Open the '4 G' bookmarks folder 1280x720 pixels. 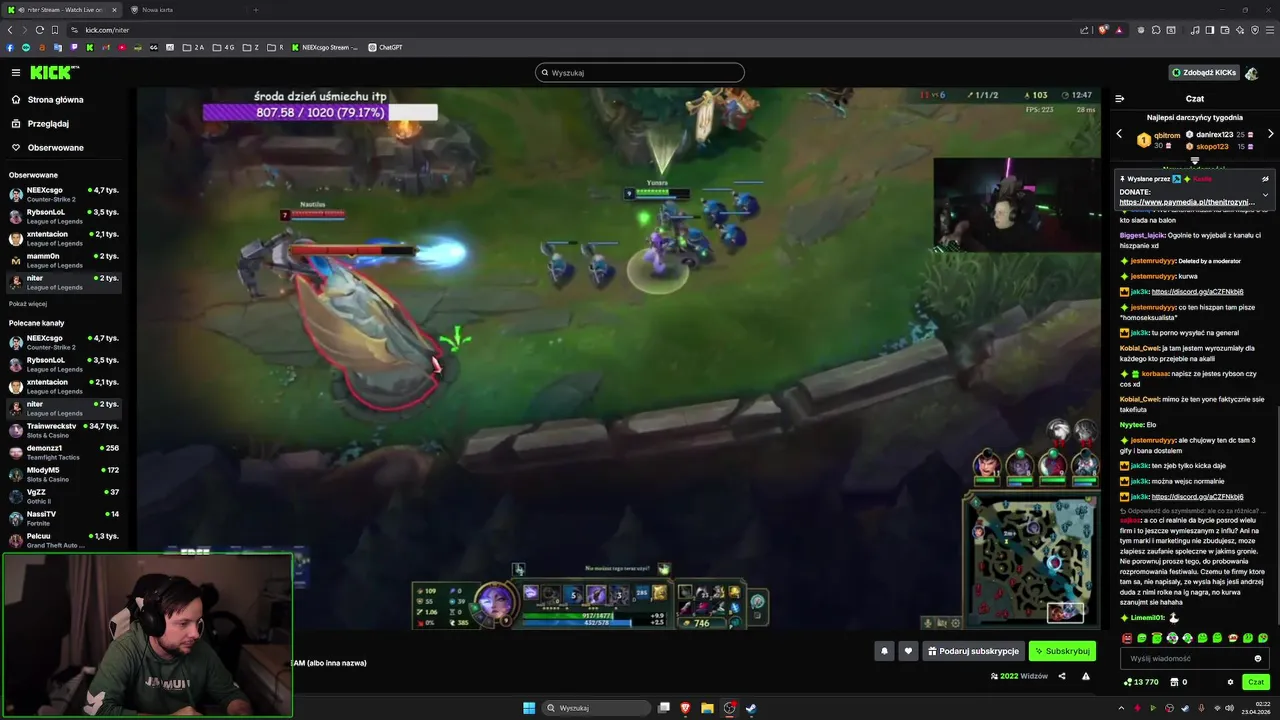point(223,47)
